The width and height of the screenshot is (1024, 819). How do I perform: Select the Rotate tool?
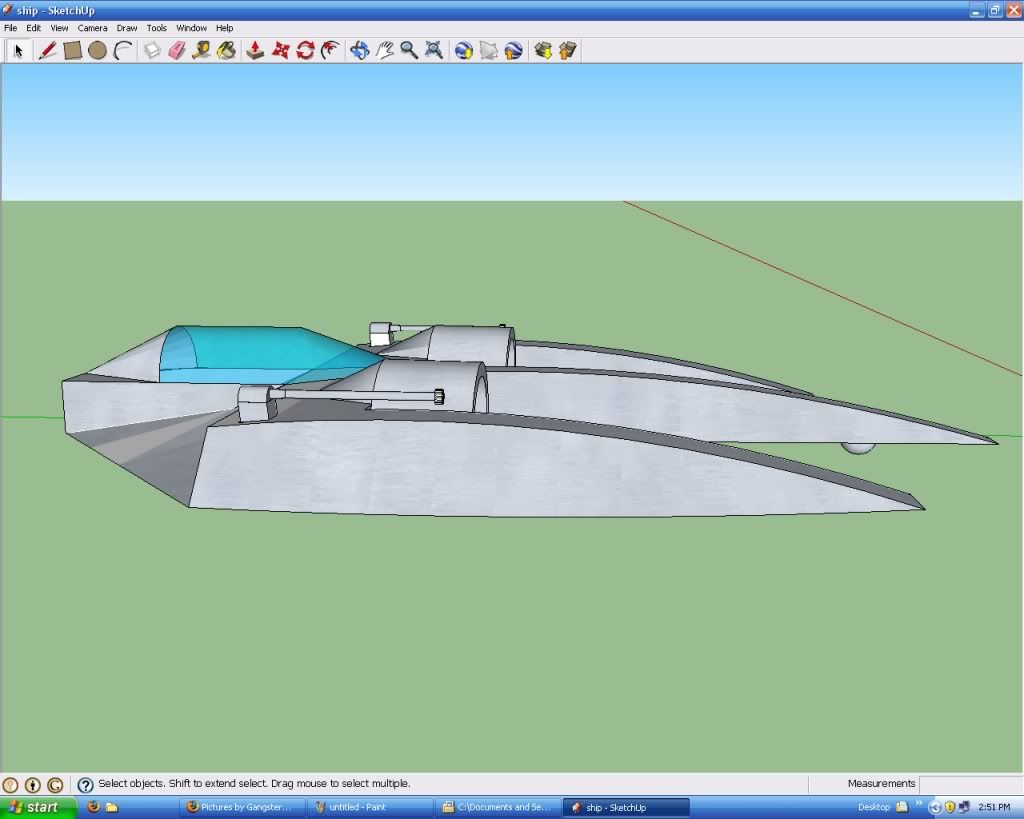coord(305,50)
